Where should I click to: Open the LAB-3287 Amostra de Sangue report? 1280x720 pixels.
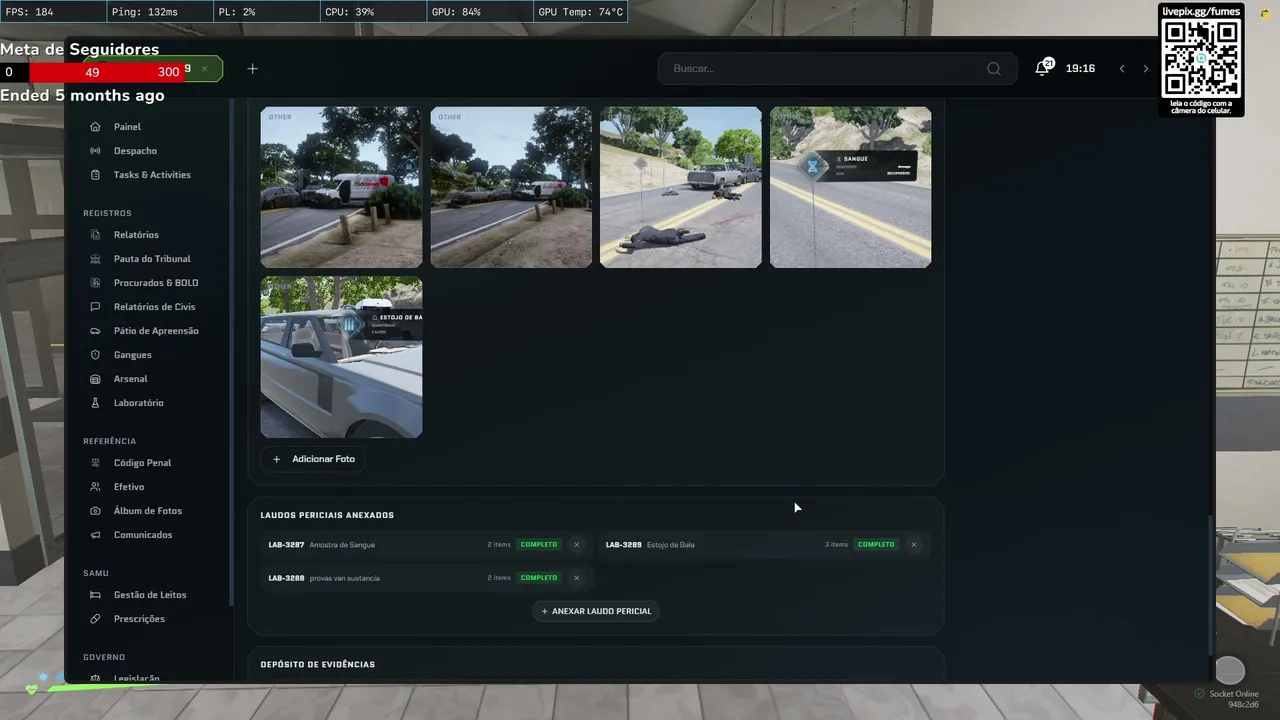[427, 545]
